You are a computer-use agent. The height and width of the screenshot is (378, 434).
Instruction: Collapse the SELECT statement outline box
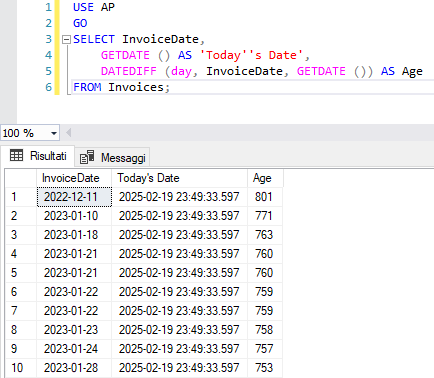coord(66,40)
